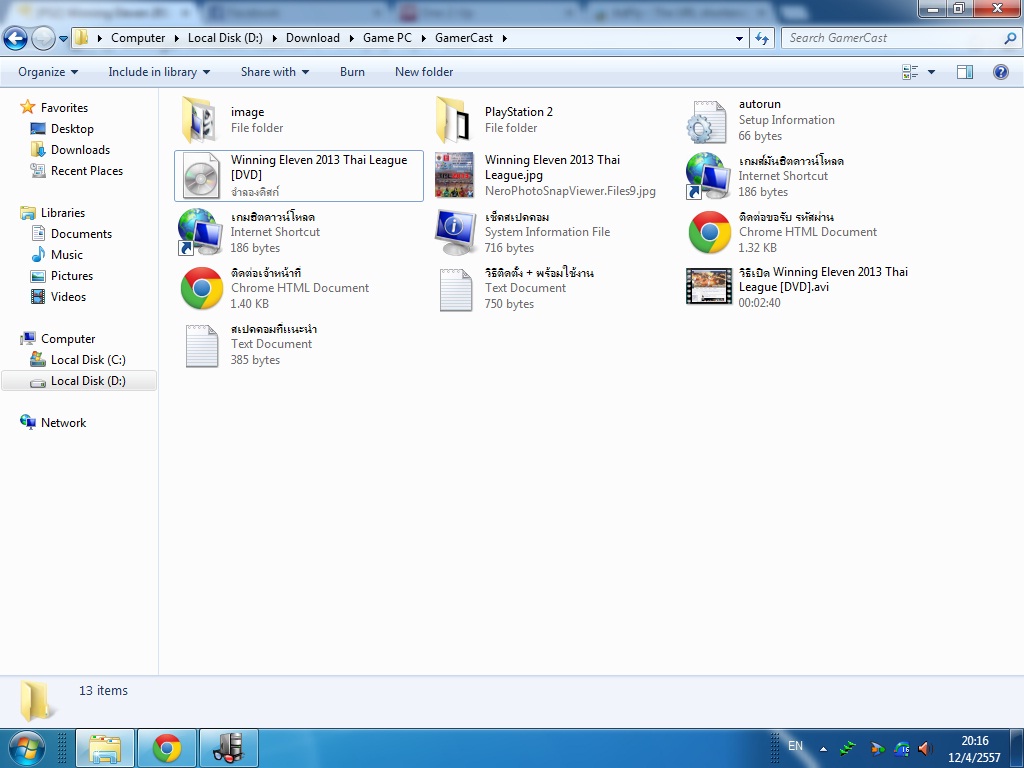
Task: Create a New folder
Action: 424,72
